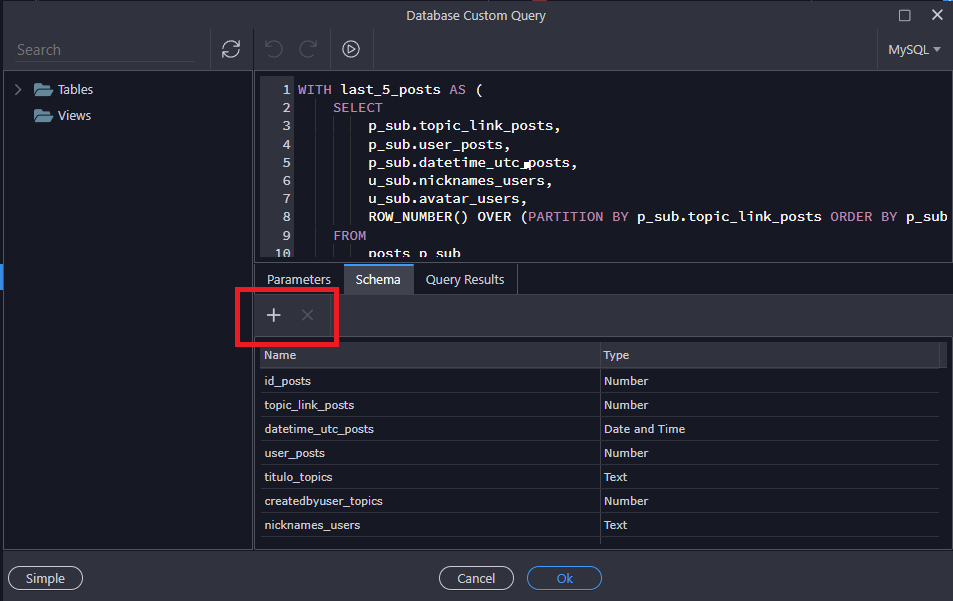
Task: Click the redo arrow icon
Action: pos(308,49)
